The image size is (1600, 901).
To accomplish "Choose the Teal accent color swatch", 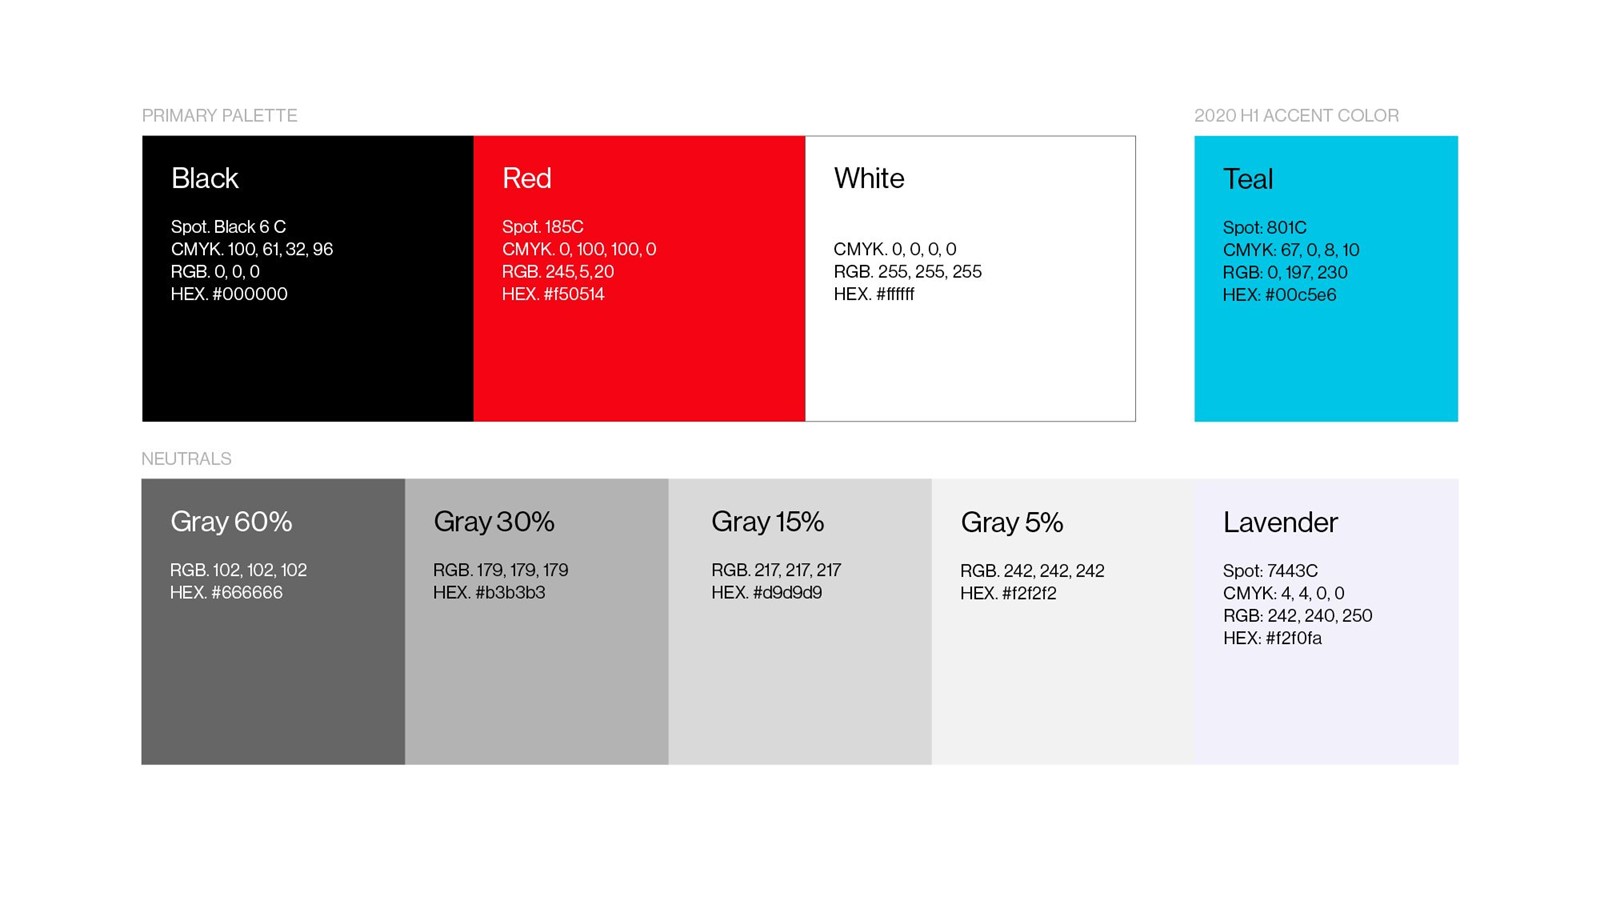I will [1326, 278].
